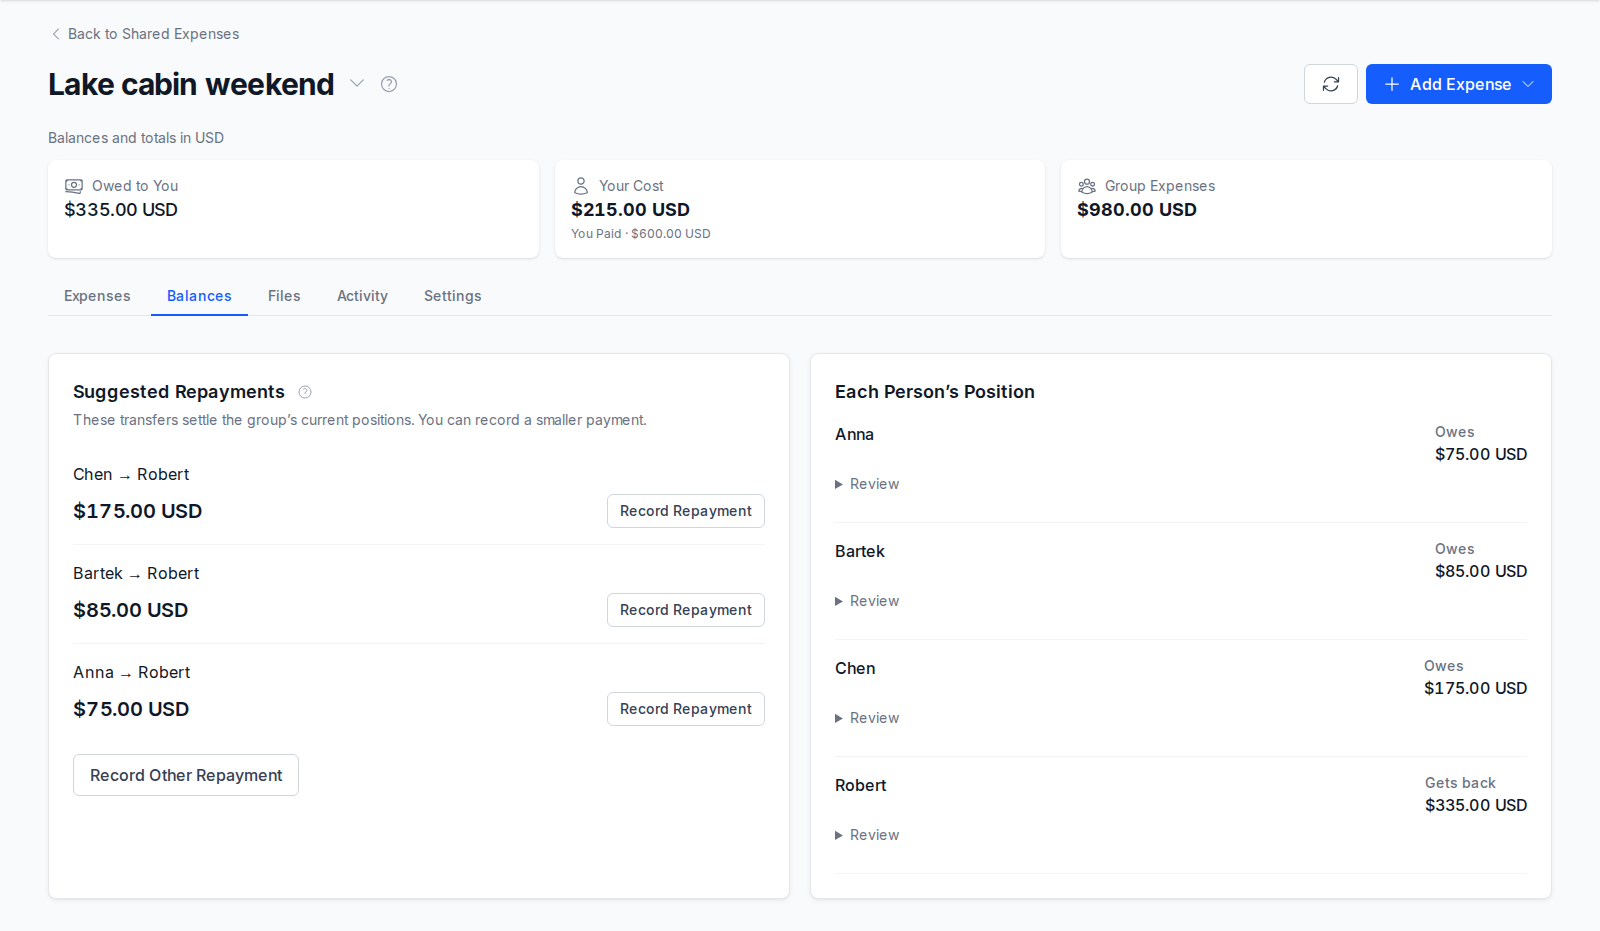Click the Lake cabin weekend title
1600x931 pixels.
pos(191,84)
